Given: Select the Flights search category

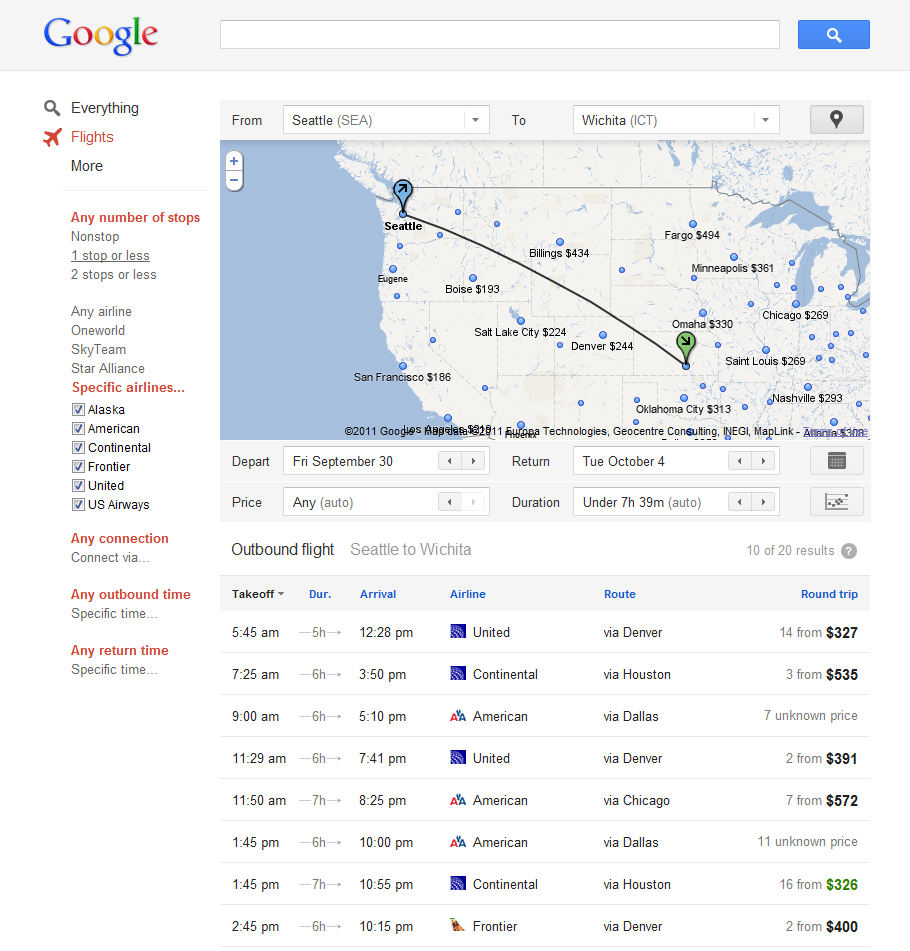Looking at the screenshot, I should (92, 137).
